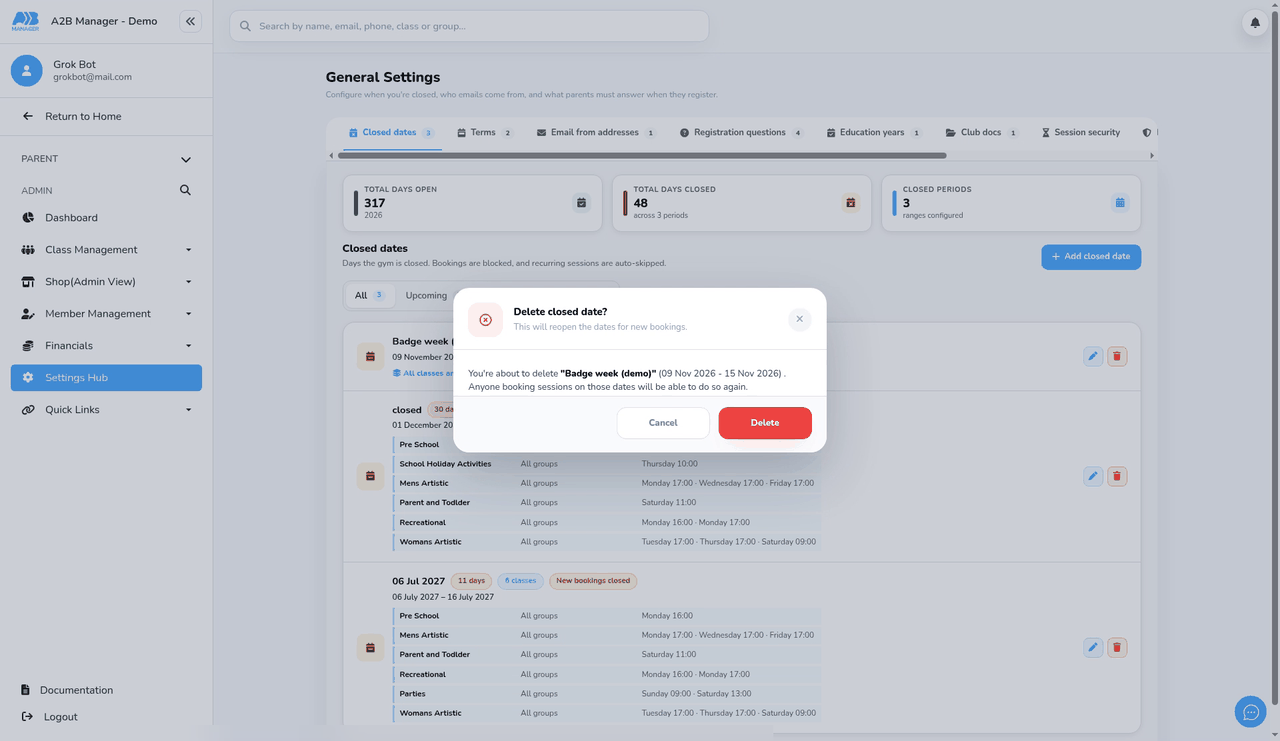Select the Upcoming filter
1280x741 pixels.
tap(426, 295)
